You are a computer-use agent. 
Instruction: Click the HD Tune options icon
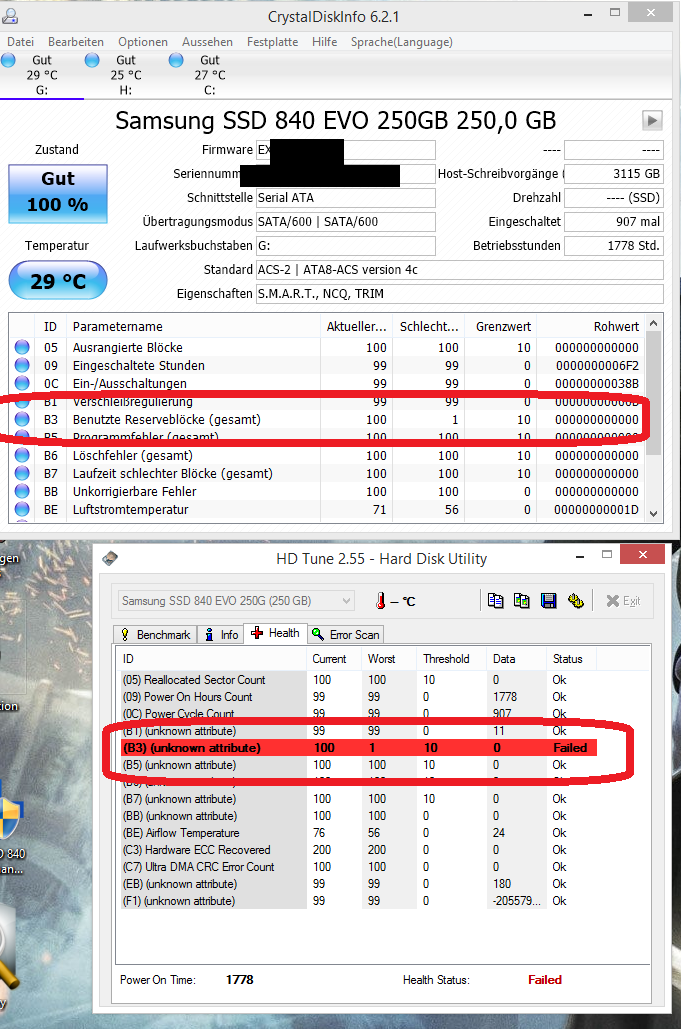(575, 600)
